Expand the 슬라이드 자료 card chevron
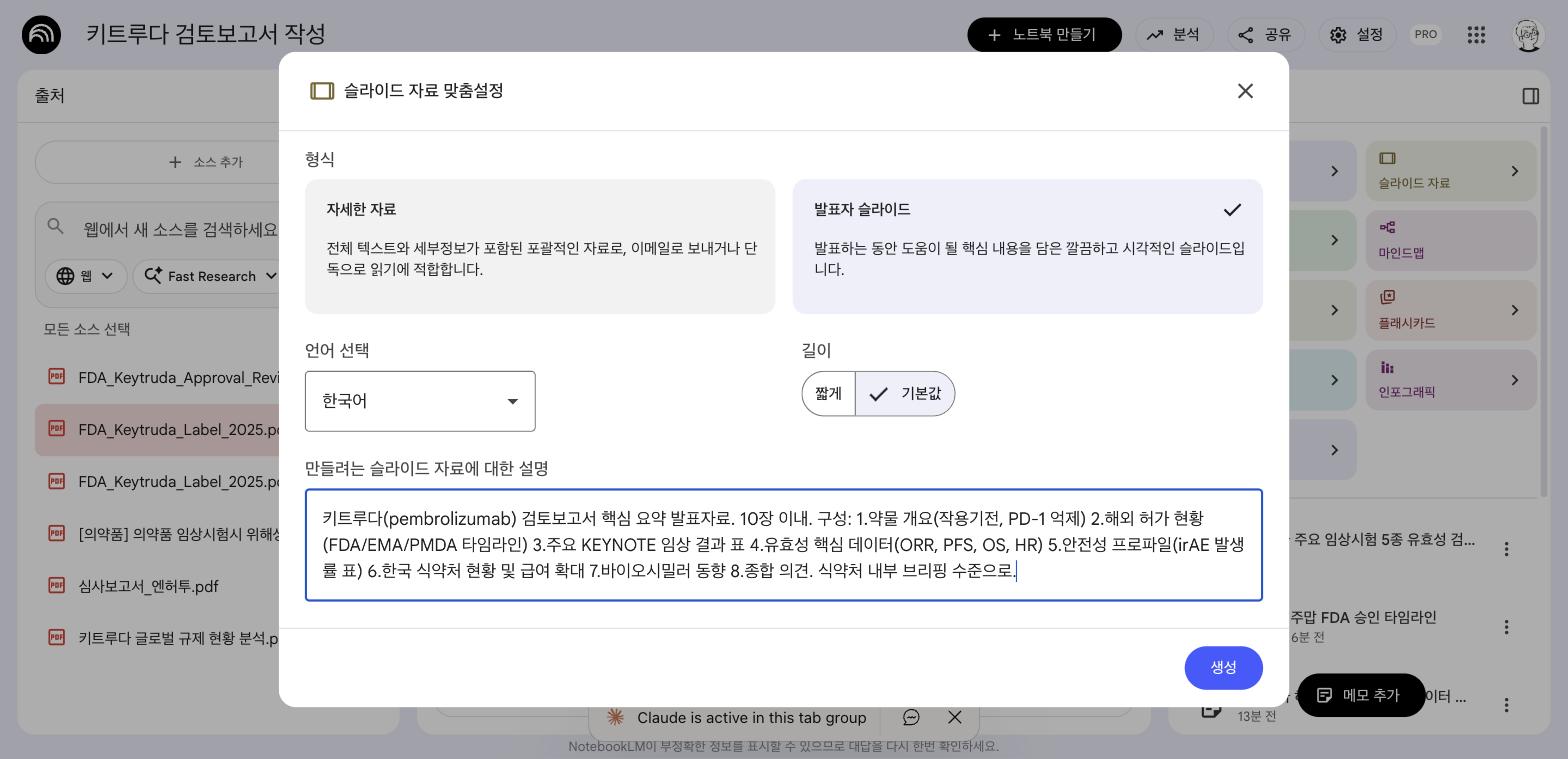 click(x=1514, y=171)
